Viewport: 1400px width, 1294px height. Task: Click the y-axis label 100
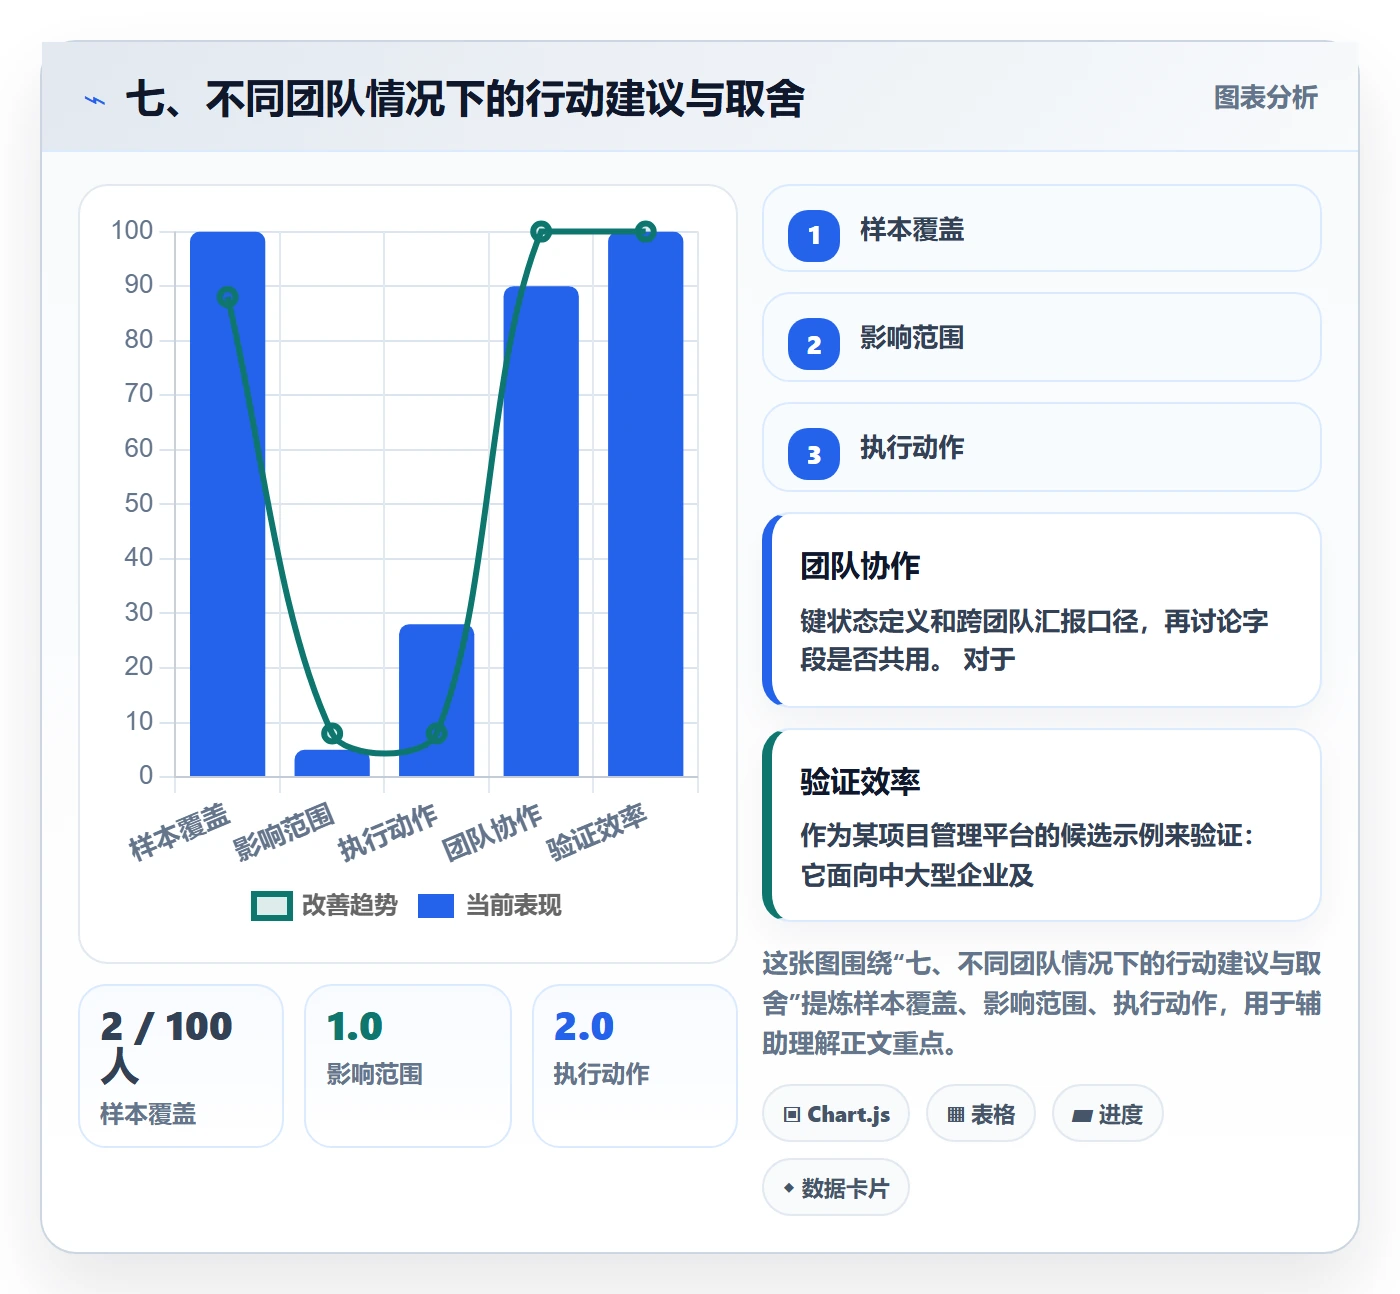click(x=132, y=231)
